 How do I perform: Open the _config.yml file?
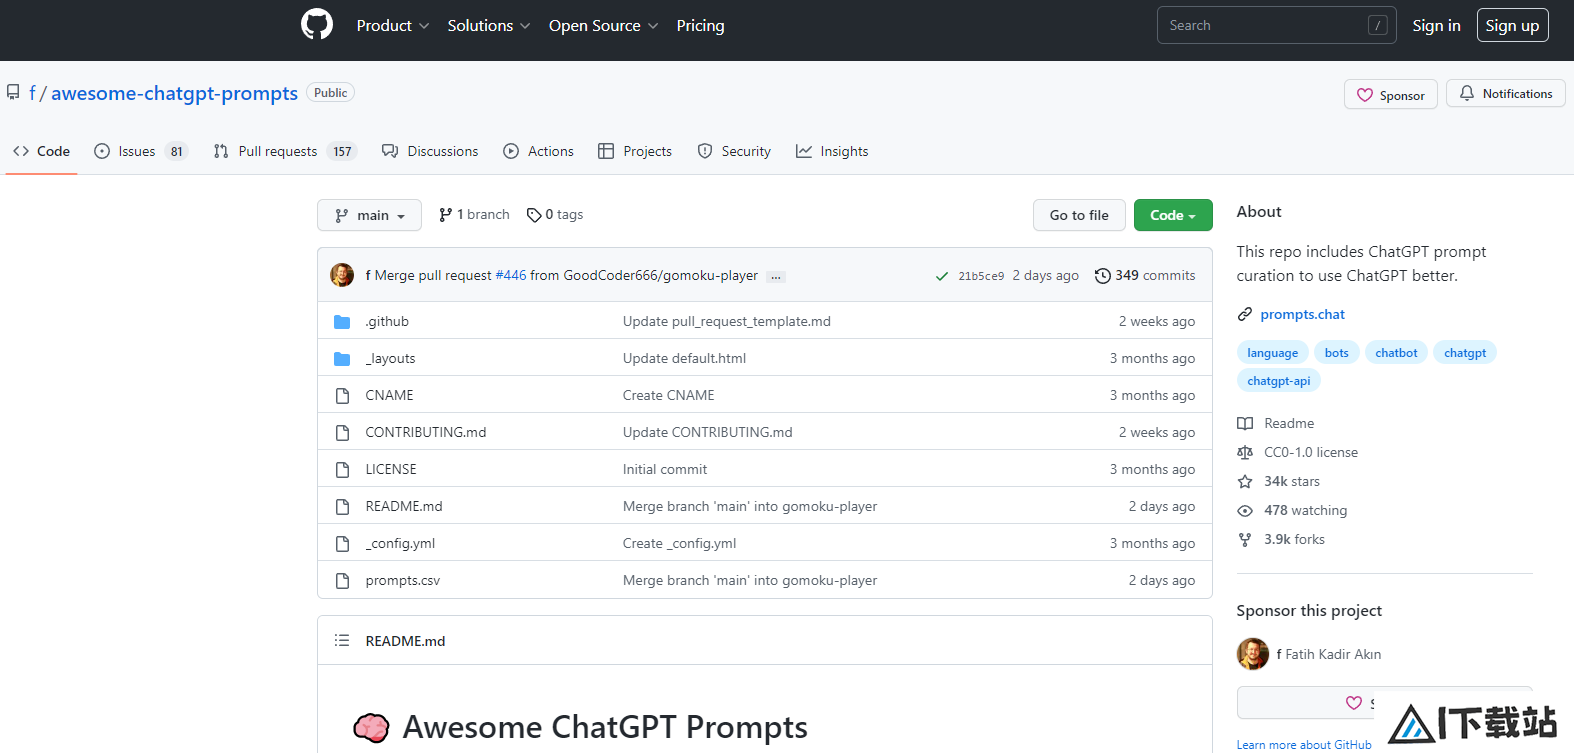(x=400, y=544)
